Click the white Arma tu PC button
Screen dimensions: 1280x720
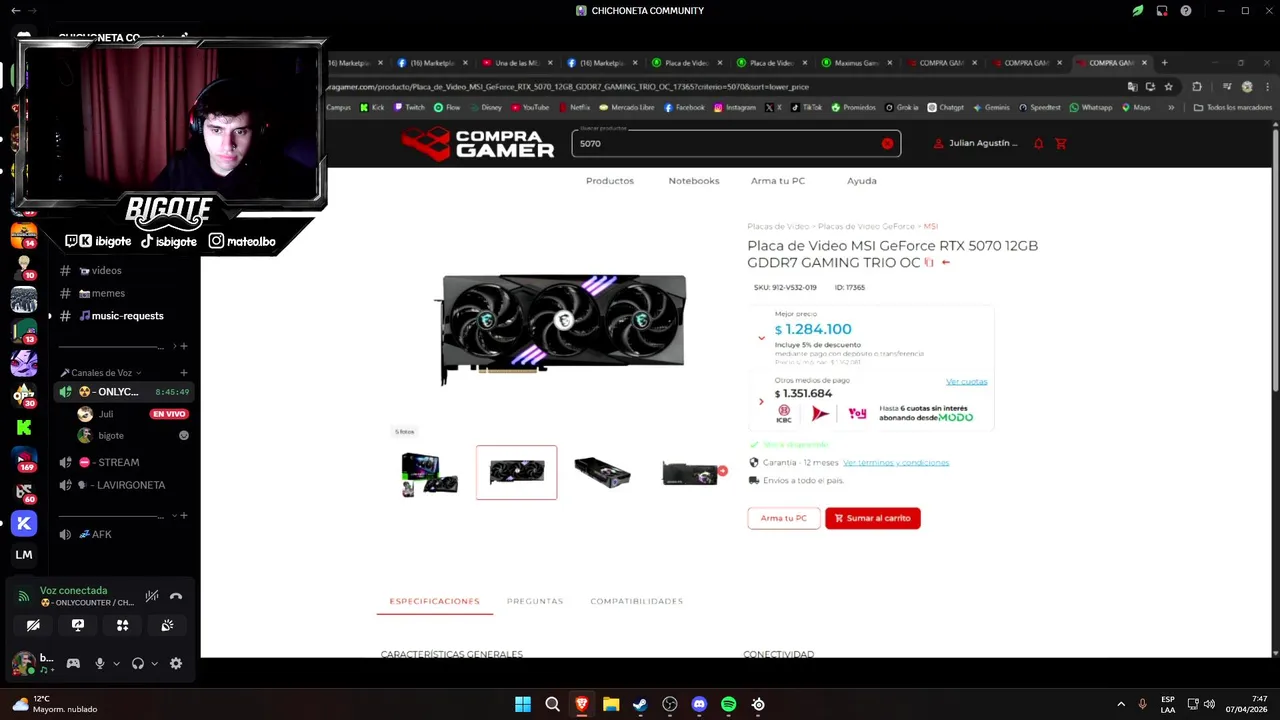pos(784,518)
